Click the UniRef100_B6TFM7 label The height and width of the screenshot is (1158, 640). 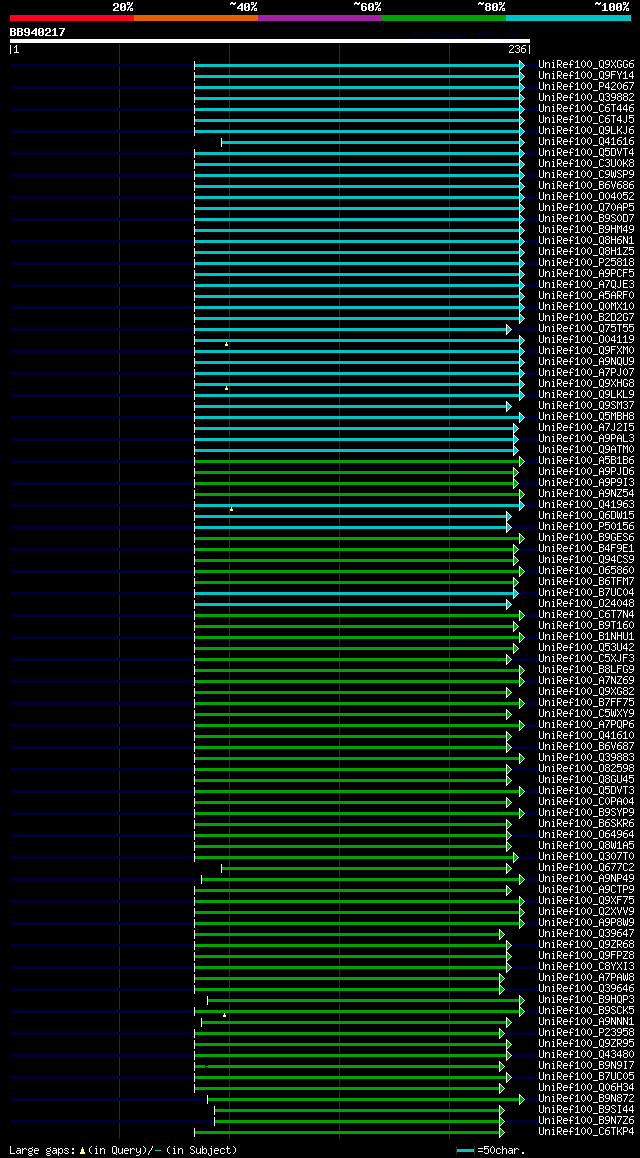(586, 582)
